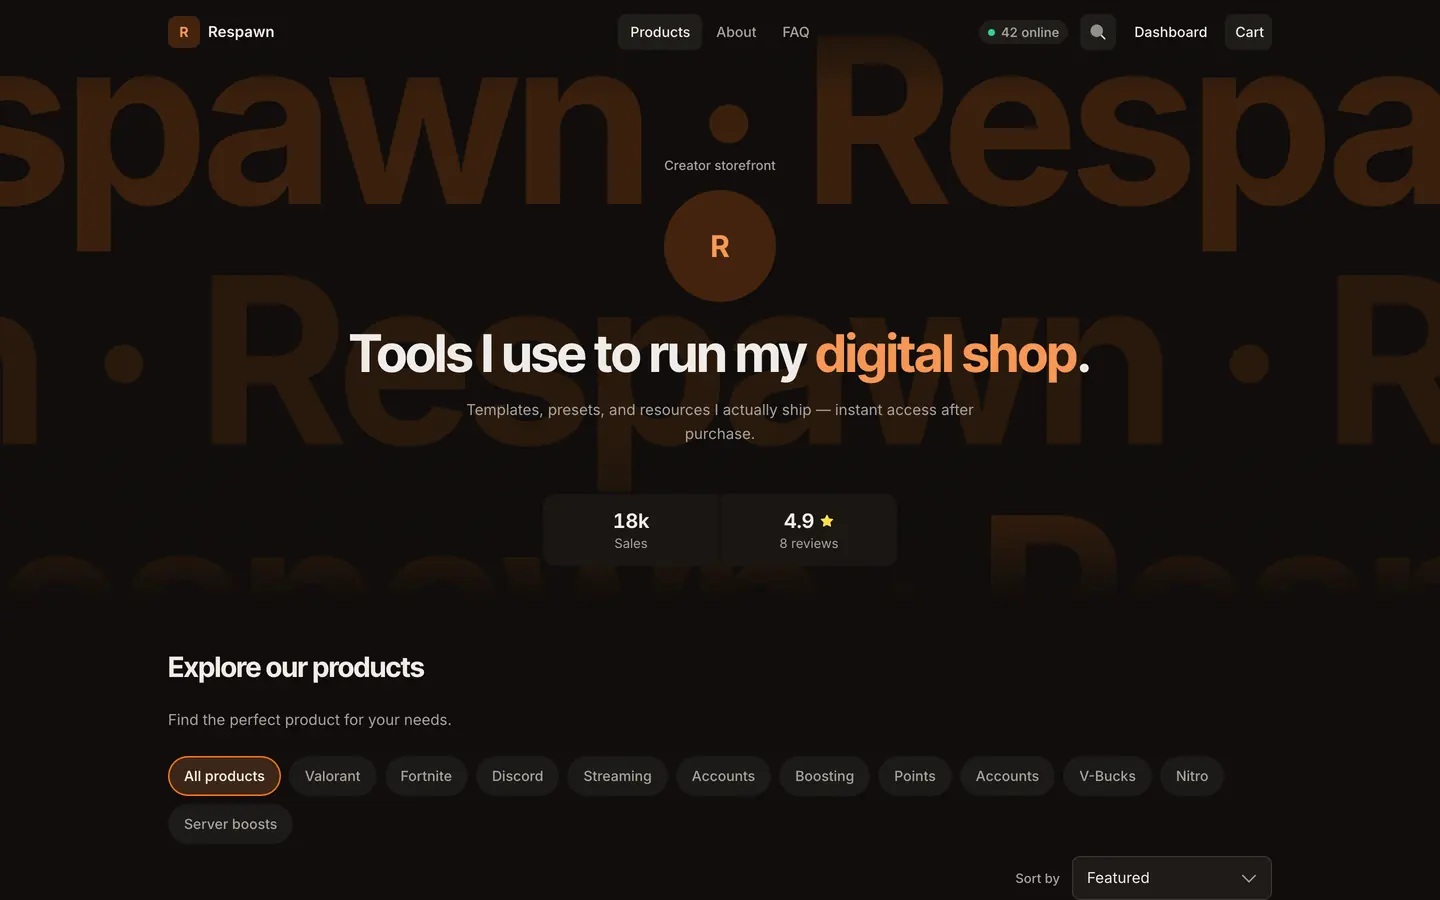Click the orange 'digital shop' headline words

946,355
